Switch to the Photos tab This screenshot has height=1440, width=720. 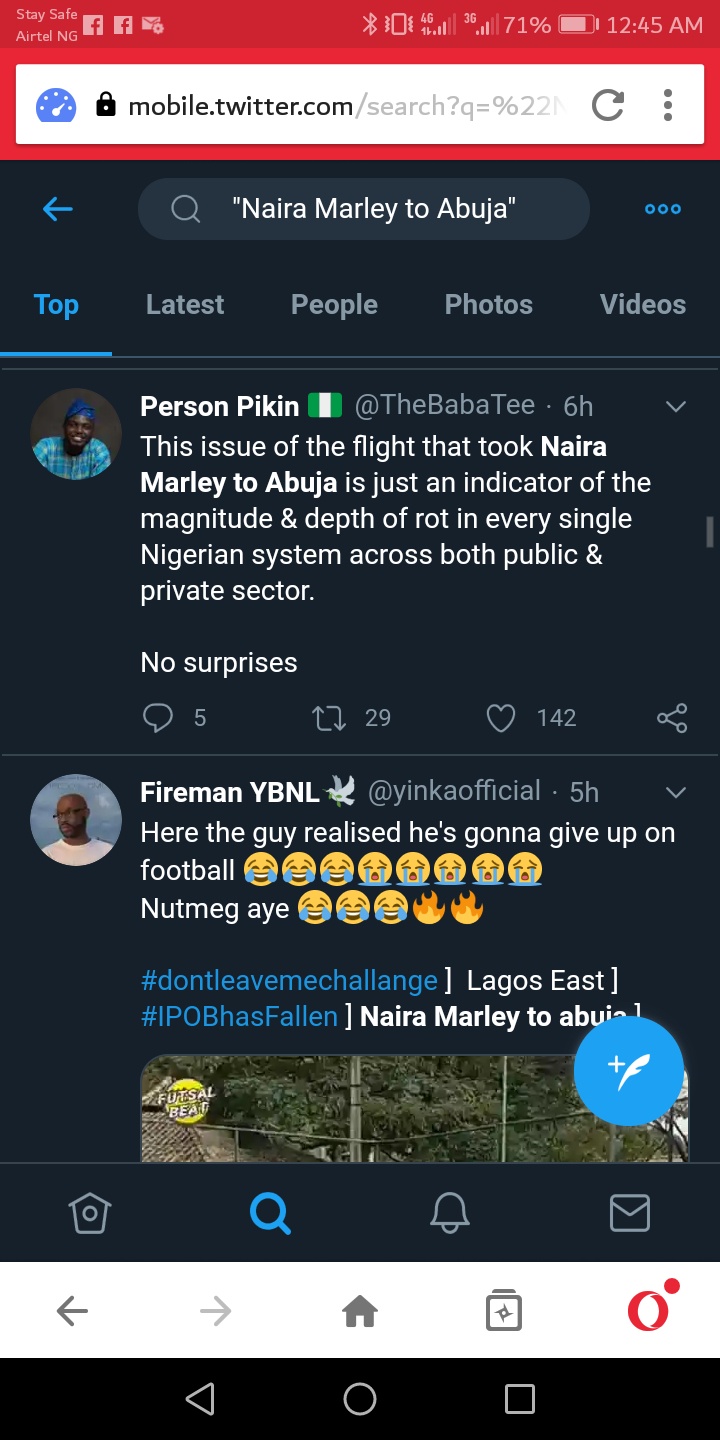pos(488,305)
